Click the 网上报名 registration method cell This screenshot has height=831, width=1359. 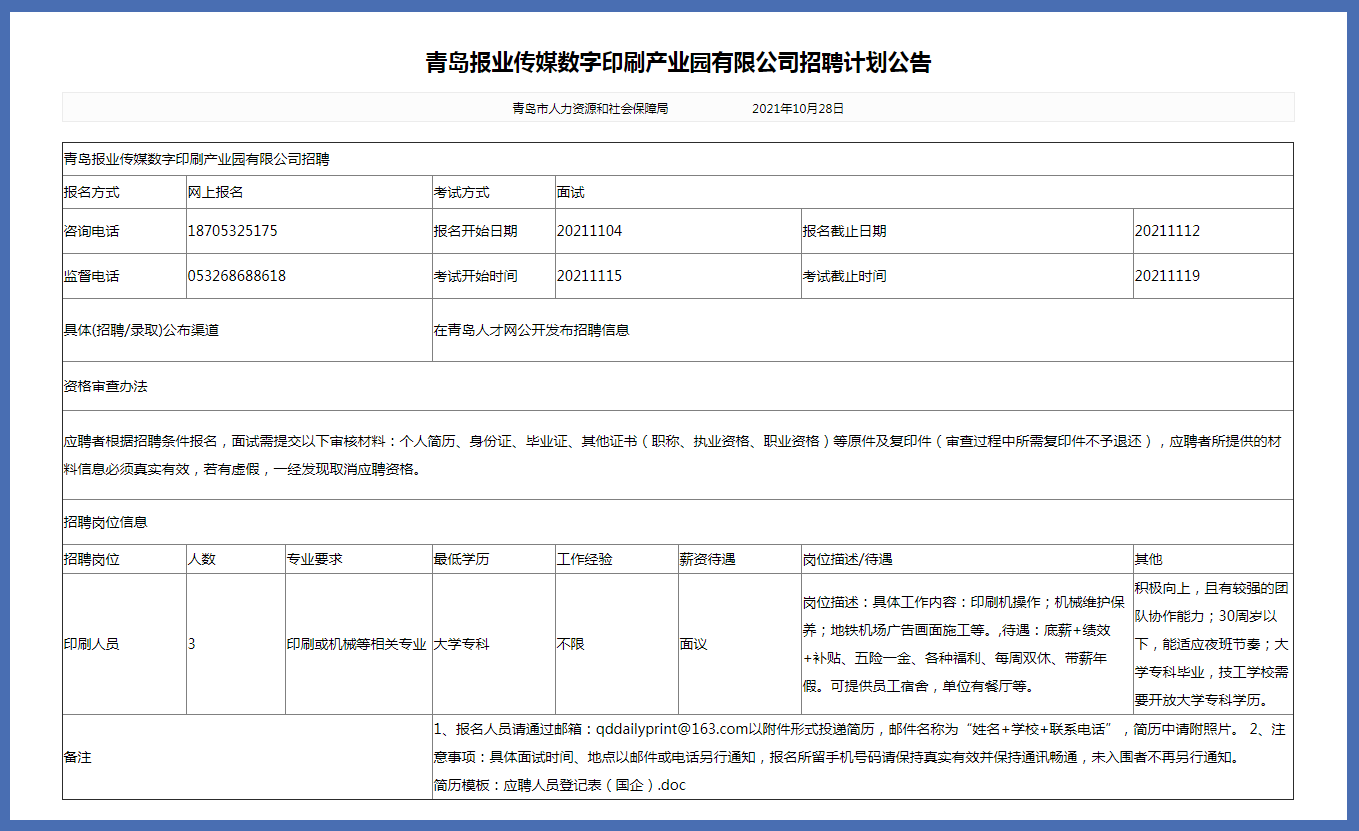(x=216, y=192)
